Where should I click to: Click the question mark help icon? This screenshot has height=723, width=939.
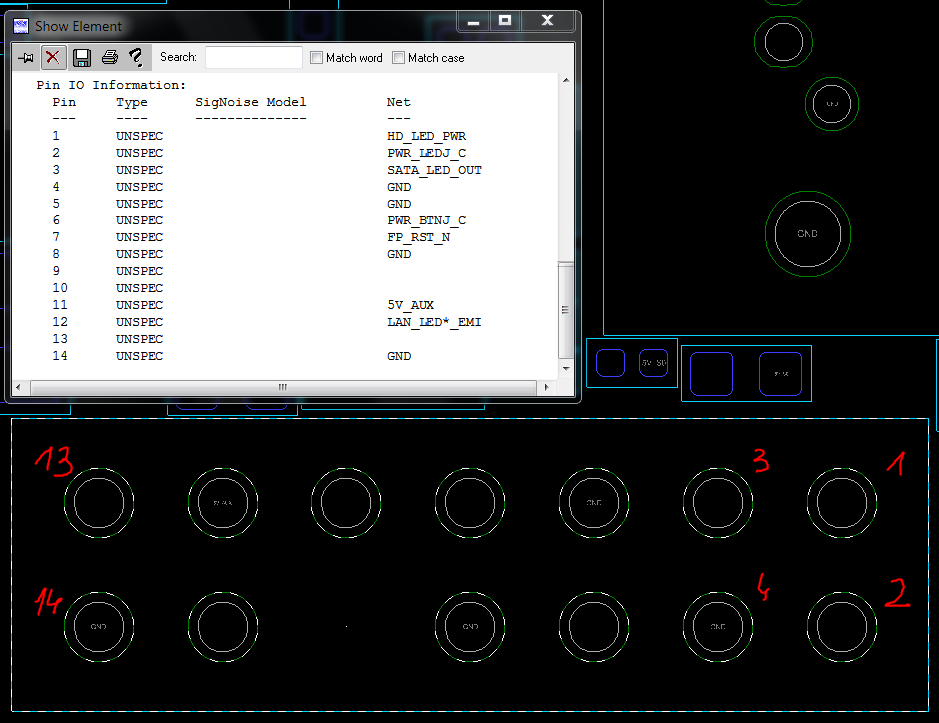[x=136, y=58]
